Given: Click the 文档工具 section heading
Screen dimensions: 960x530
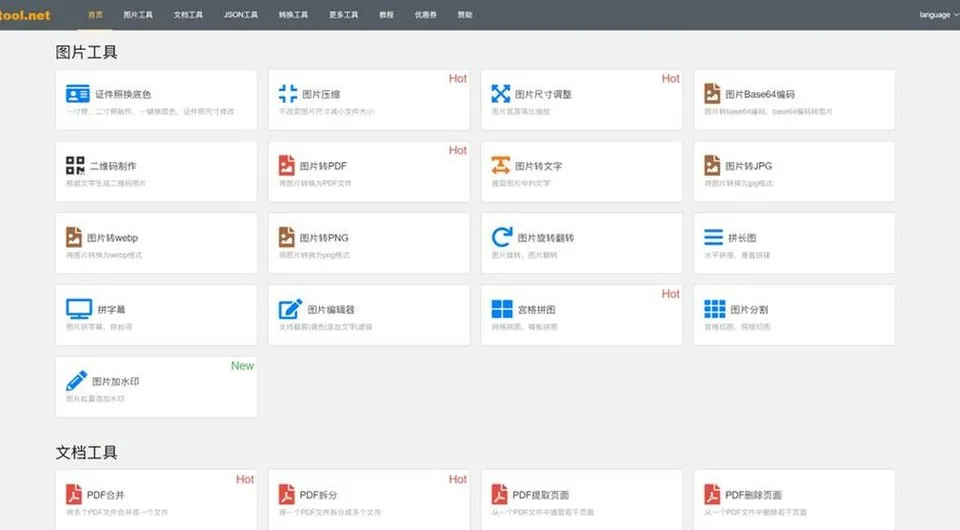Looking at the screenshot, I should pyautogui.click(x=86, y=452).
